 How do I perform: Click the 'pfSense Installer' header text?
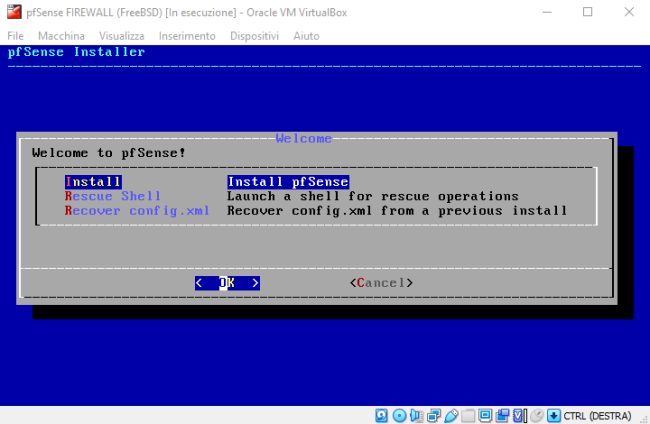point(77,52)
